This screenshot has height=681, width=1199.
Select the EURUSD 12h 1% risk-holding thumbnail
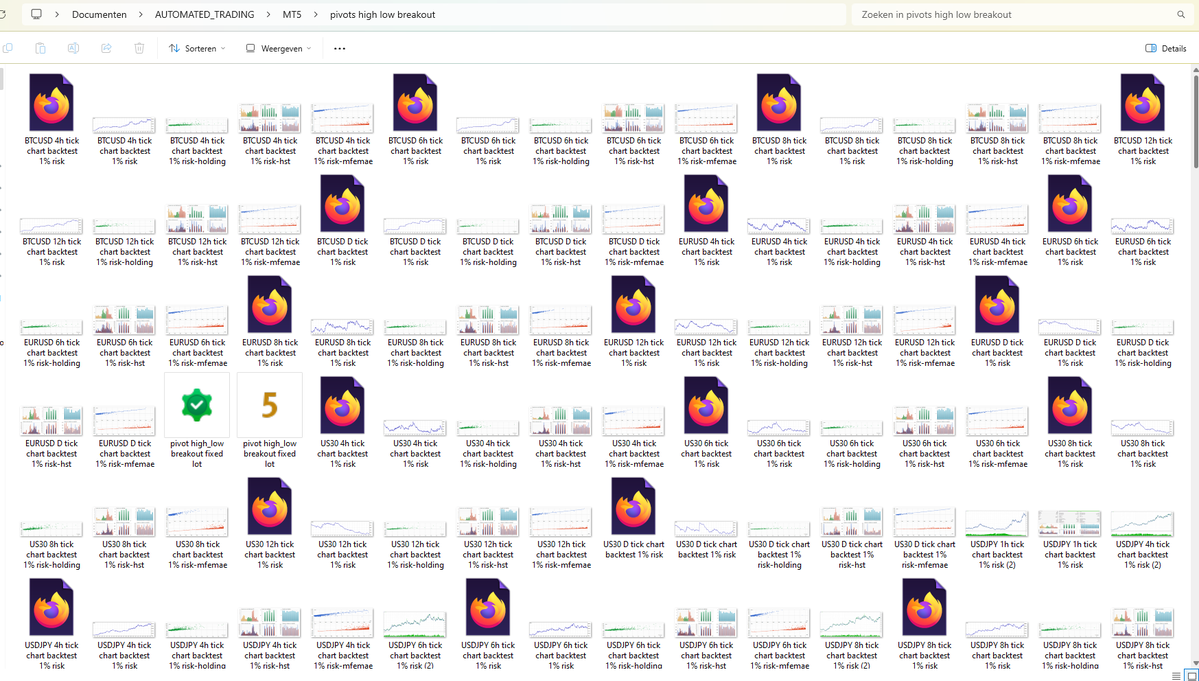click(779, 326)
